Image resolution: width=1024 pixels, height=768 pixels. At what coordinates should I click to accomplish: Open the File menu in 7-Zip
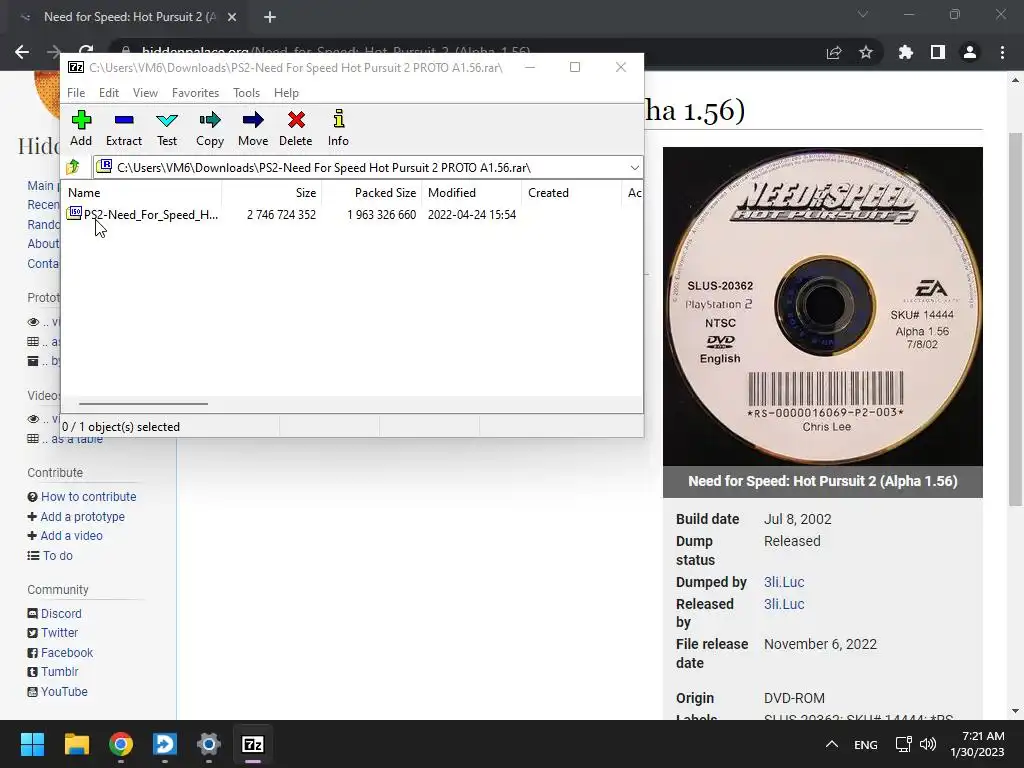click(x=76, y=93)
